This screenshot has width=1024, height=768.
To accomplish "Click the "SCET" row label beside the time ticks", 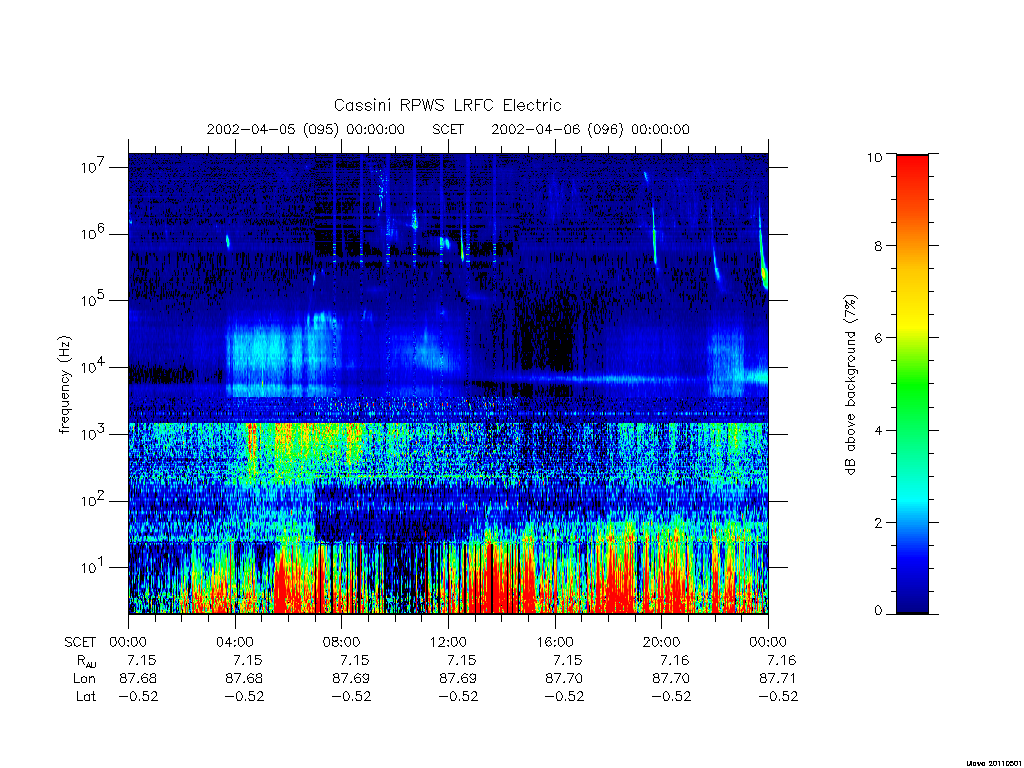I will pyautogui.click(x=80, y=642).
